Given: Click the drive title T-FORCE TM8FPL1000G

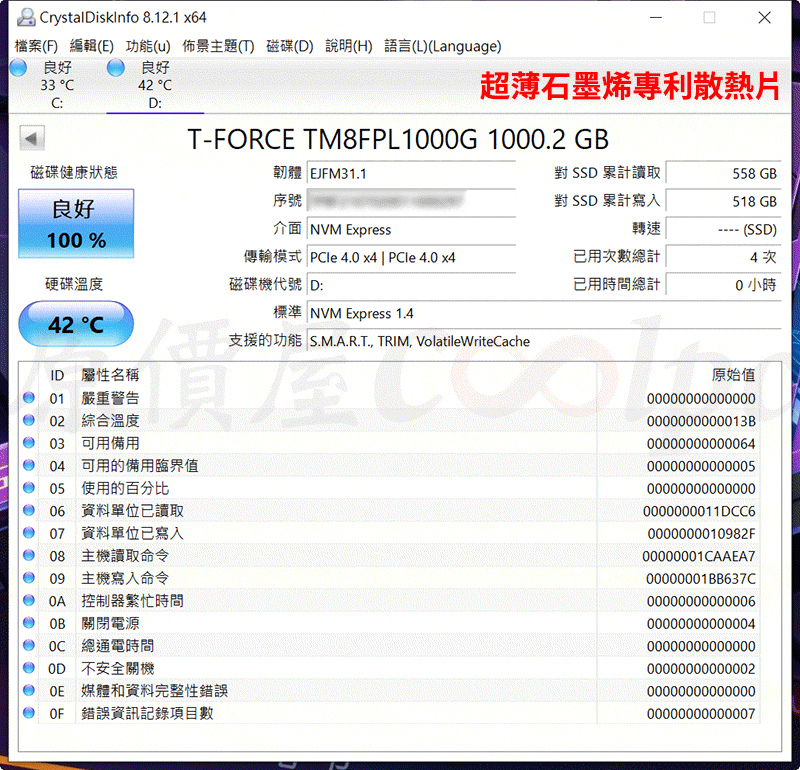Looking at the screenshot, I should coord(398,139).
